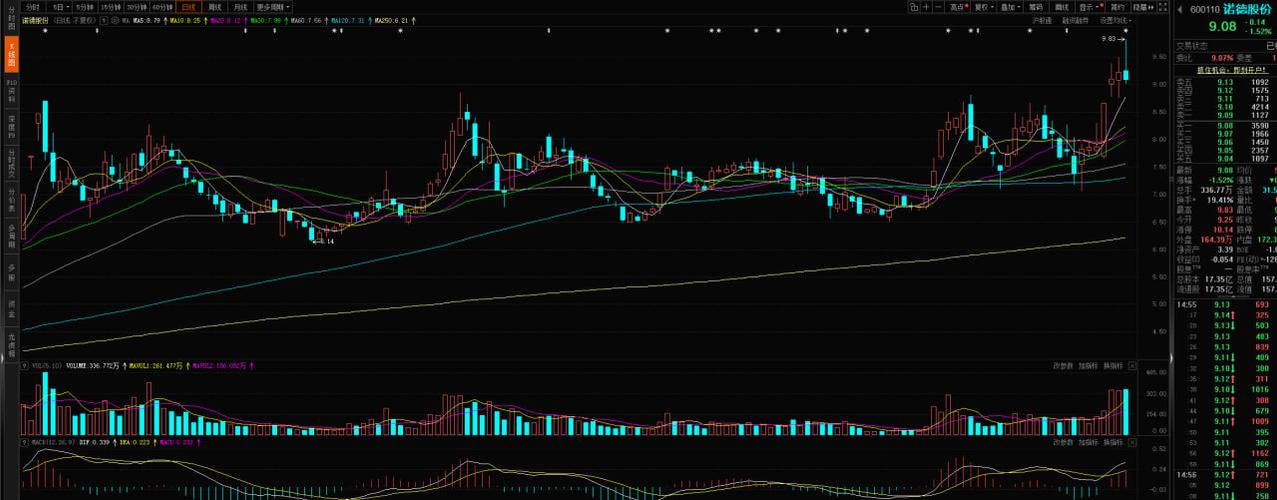Collapse the 隐藏 side panel
The width and height of the screenshot is (1277, 500).
pos(1144,6)
